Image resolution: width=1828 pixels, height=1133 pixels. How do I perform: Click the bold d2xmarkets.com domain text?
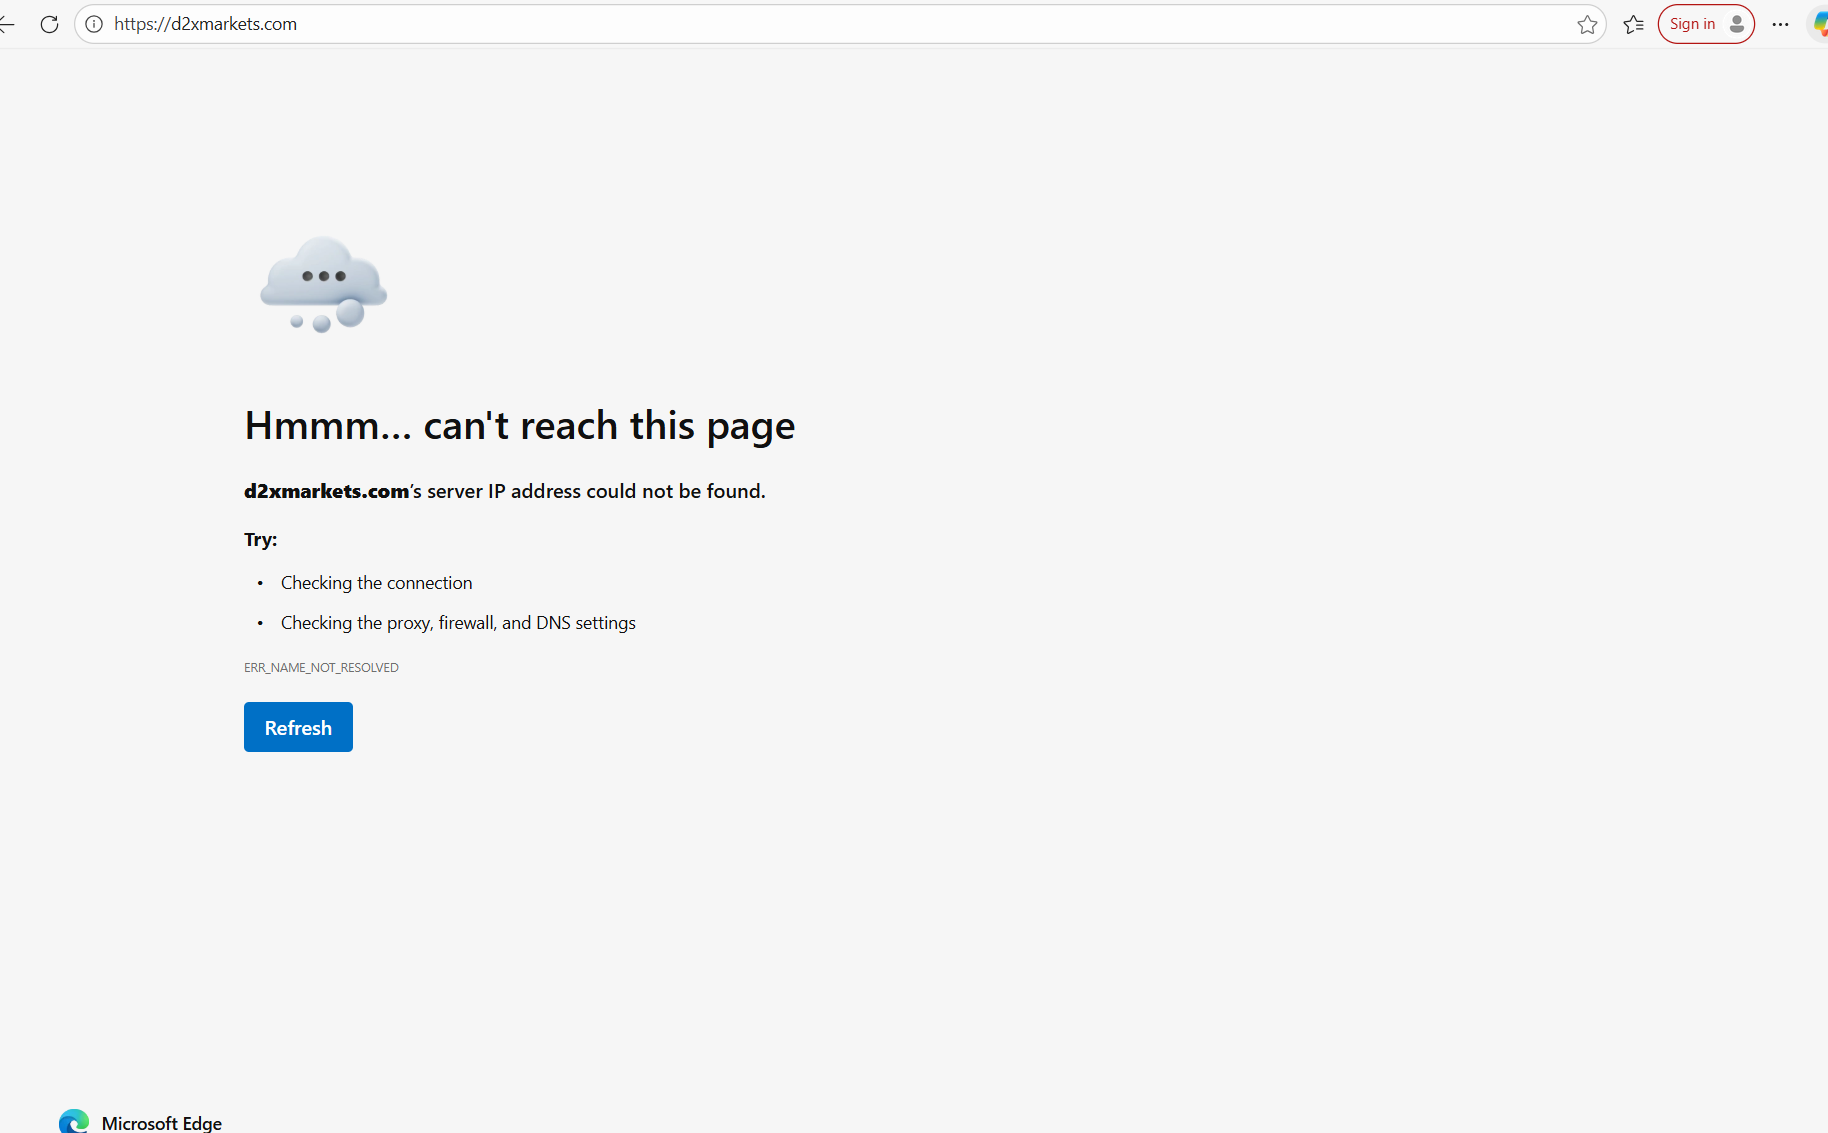[x=326, y=491]
